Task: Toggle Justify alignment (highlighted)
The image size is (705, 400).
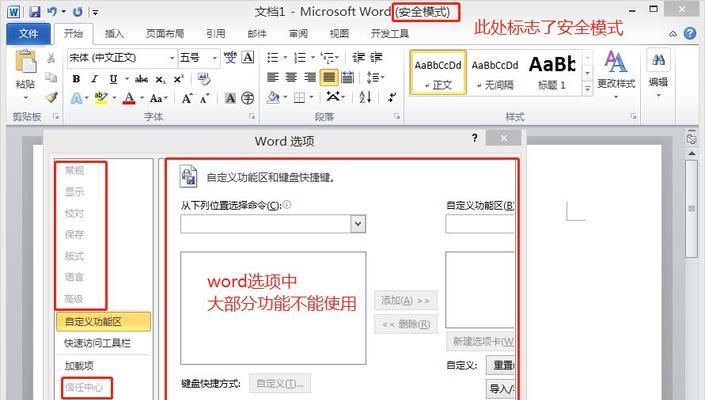Action: [x=329, y=77]
